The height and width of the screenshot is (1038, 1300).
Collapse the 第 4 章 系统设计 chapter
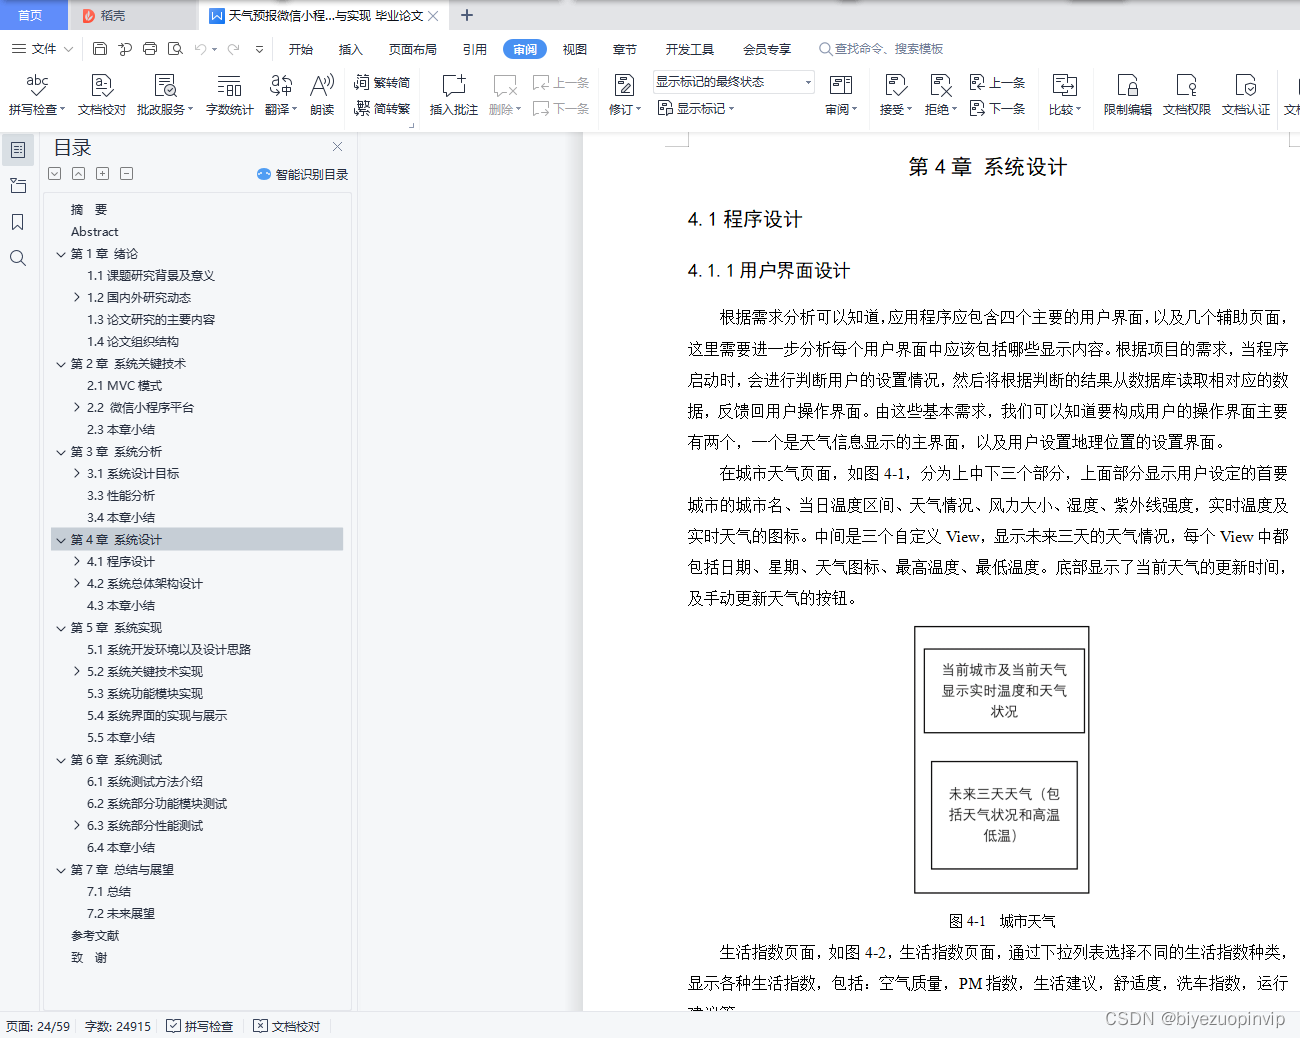coord(61,538)
